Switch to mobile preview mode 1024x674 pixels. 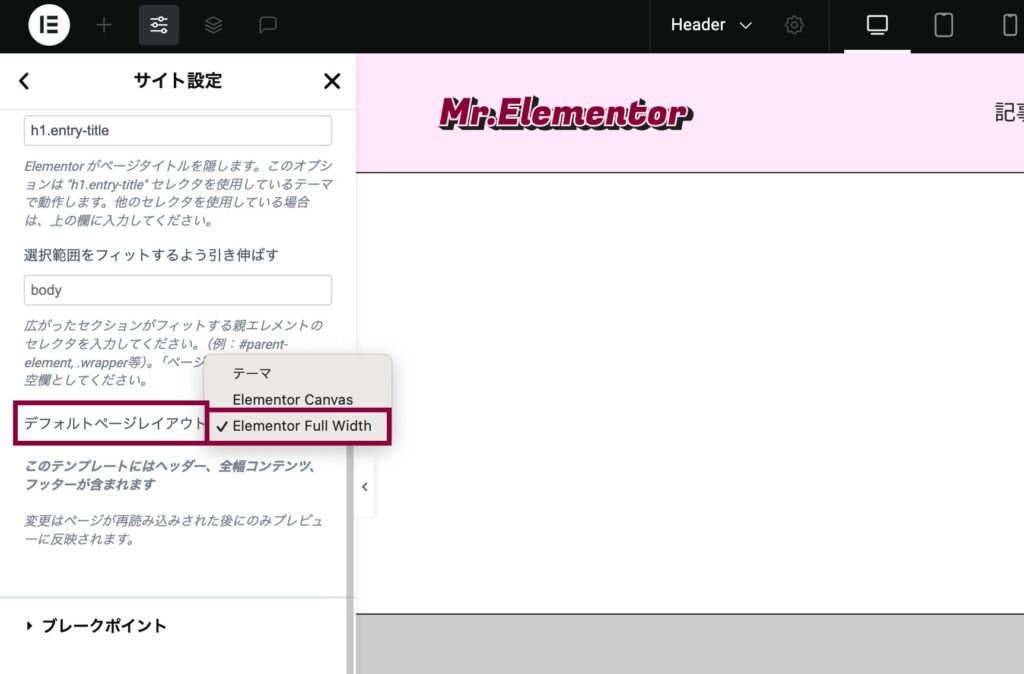[x=1010, y=25]
